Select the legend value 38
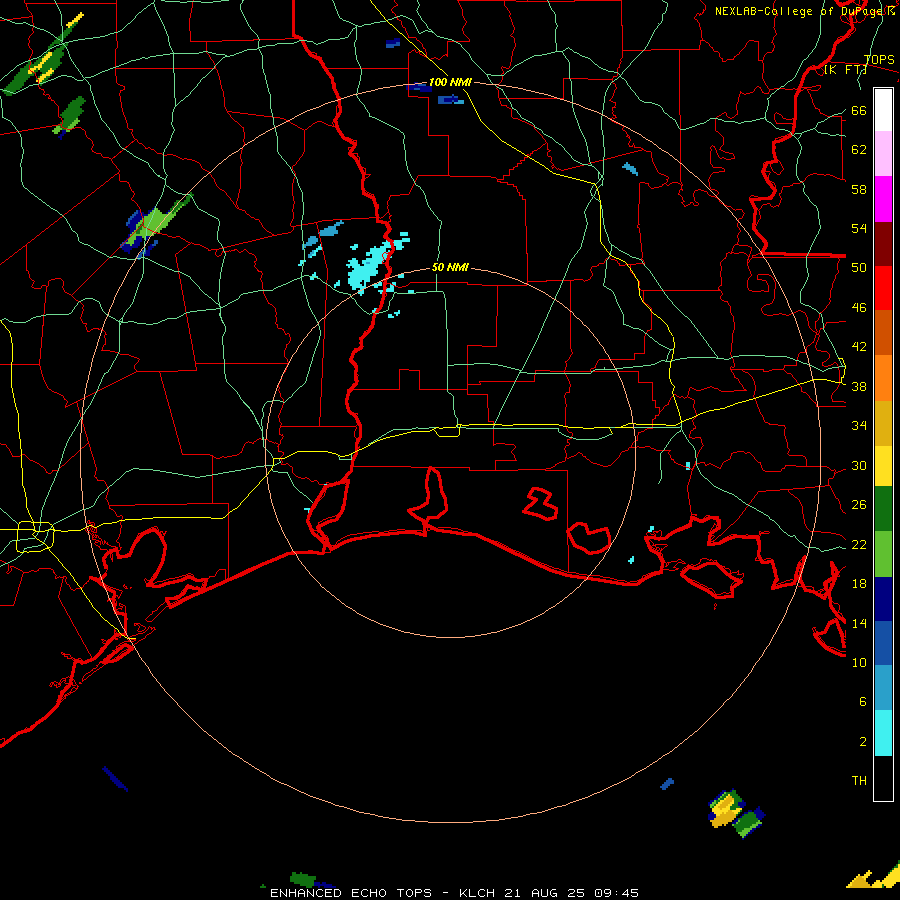The height and width of the screenshot is (900, 900). [x=859, y=386]
